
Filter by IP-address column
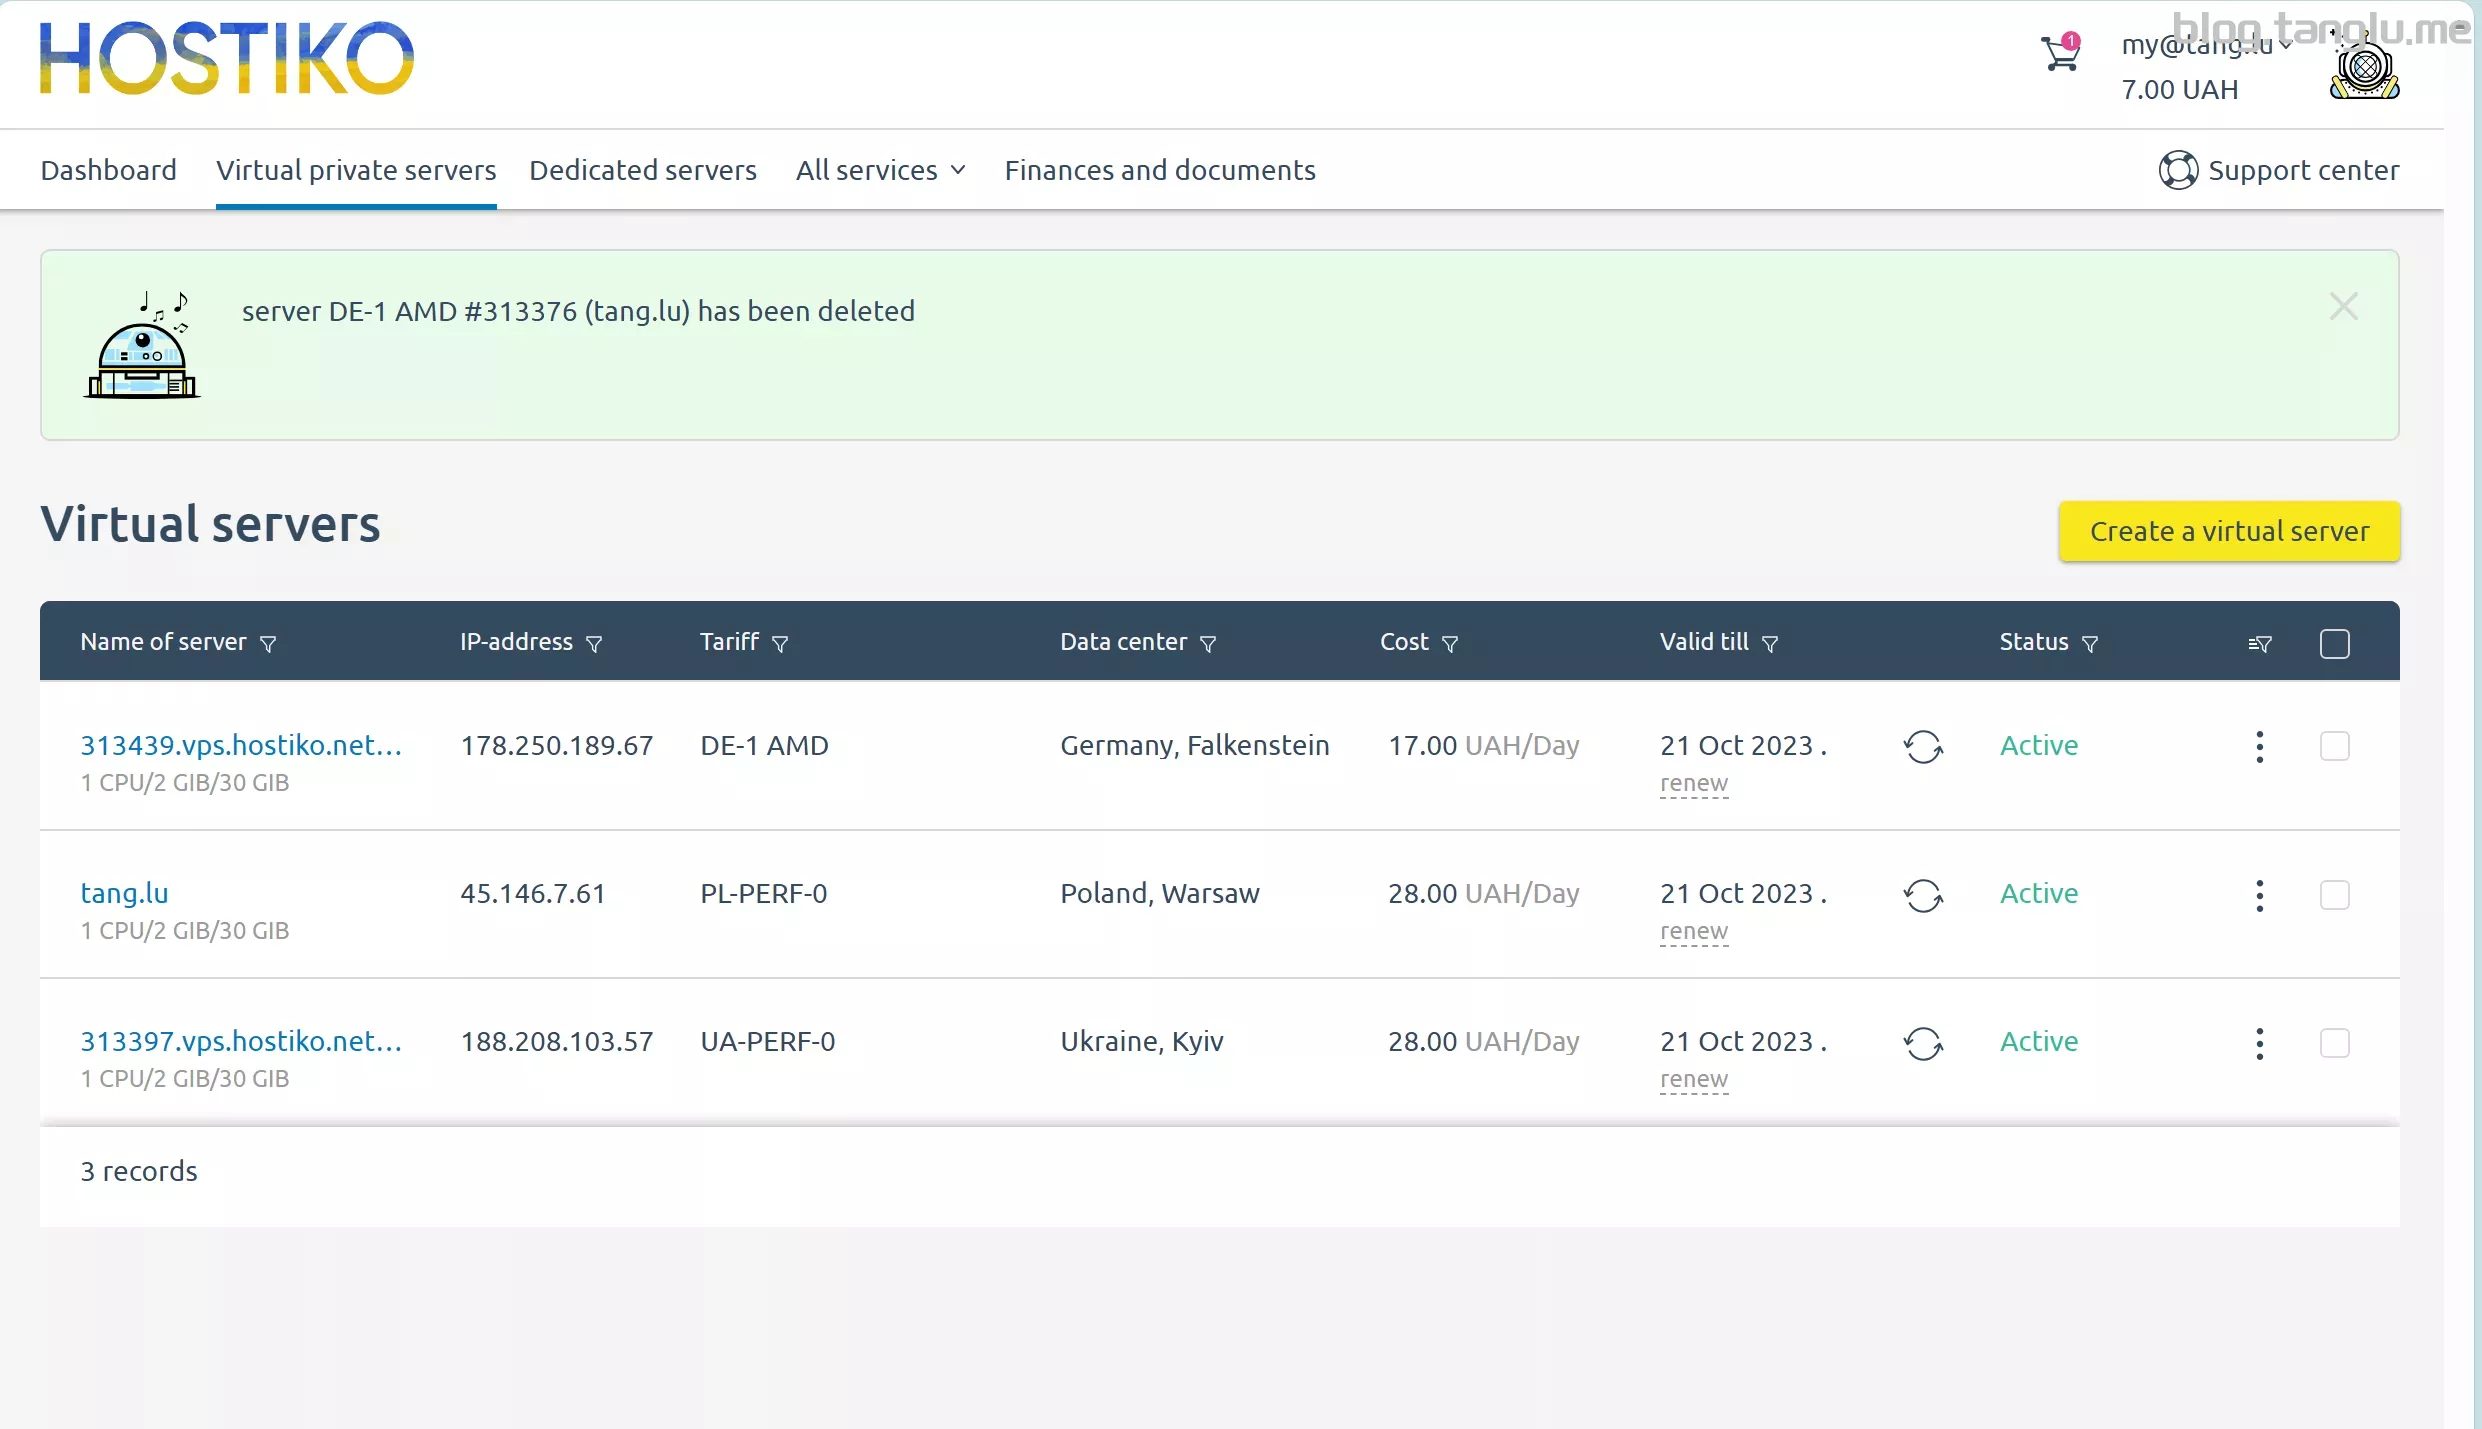coord(594,644)
